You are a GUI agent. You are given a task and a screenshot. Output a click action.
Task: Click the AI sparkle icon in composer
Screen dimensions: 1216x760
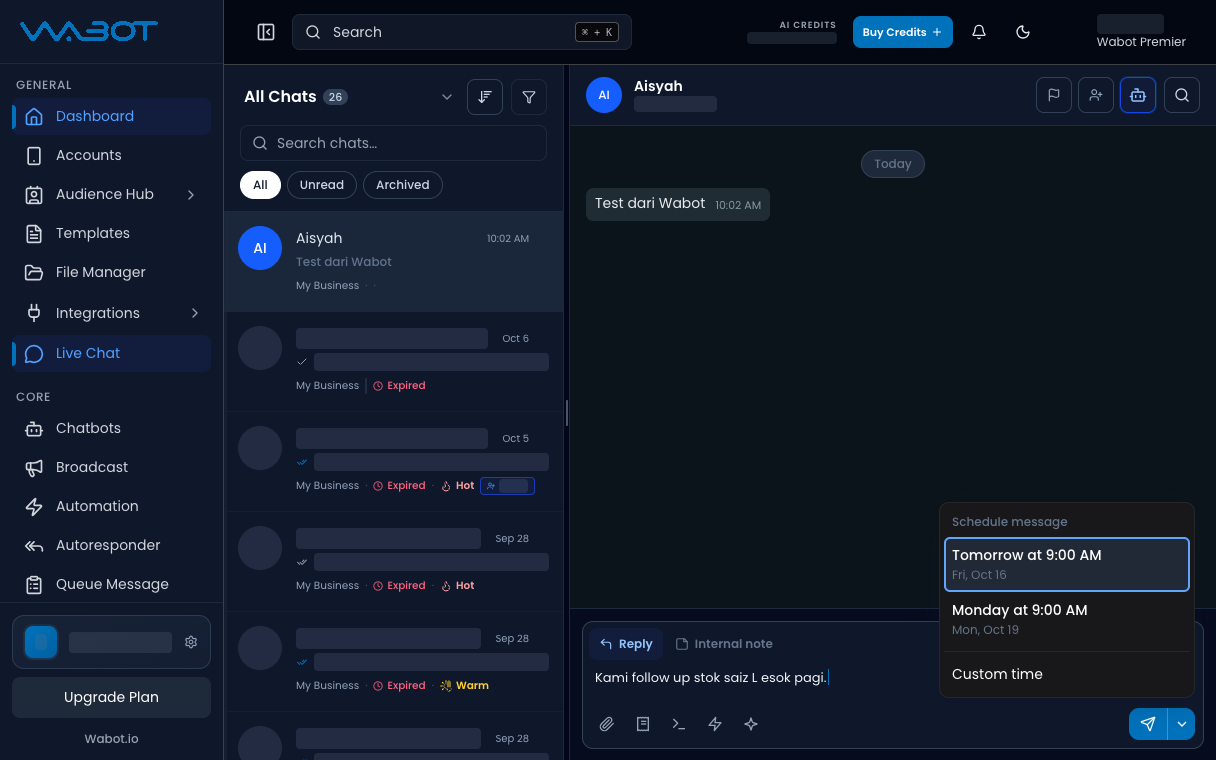(751, 724)
